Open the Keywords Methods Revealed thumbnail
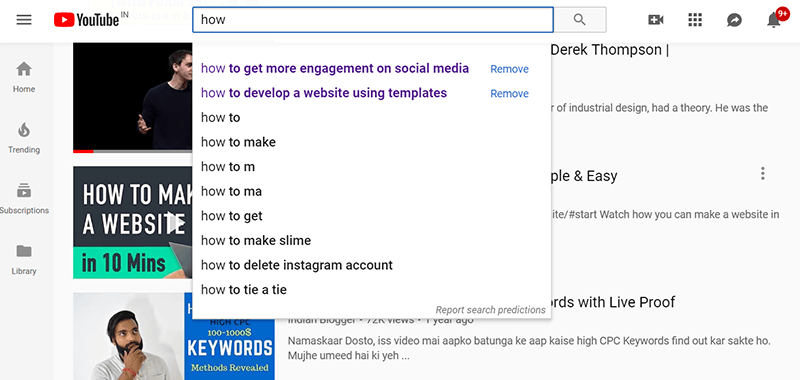The image size is (800, 380). pos(173,336)
